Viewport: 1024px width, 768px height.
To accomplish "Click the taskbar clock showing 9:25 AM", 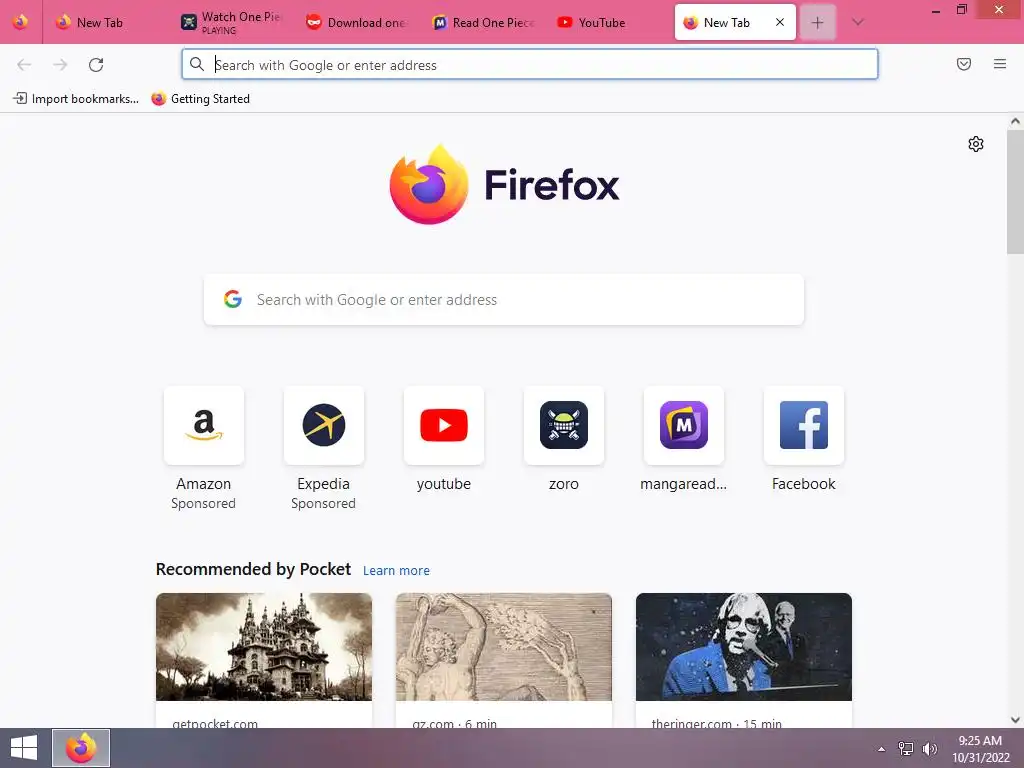I will [980, 748].
